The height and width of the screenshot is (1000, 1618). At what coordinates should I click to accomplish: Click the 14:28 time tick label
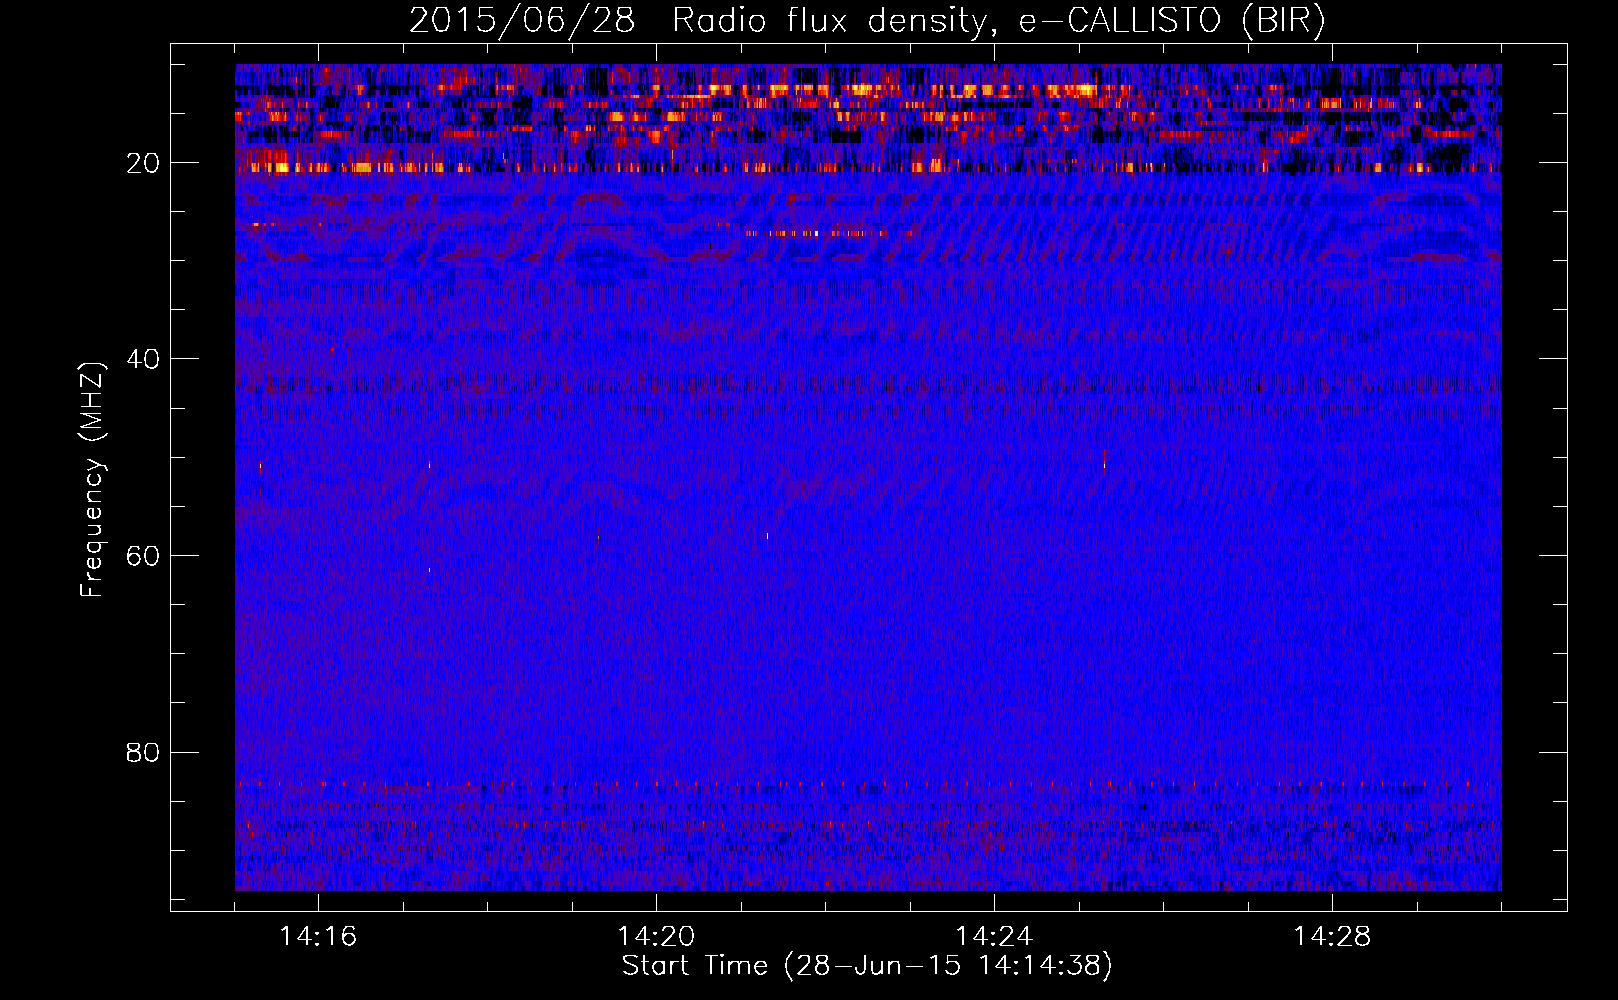(1332, 937)
